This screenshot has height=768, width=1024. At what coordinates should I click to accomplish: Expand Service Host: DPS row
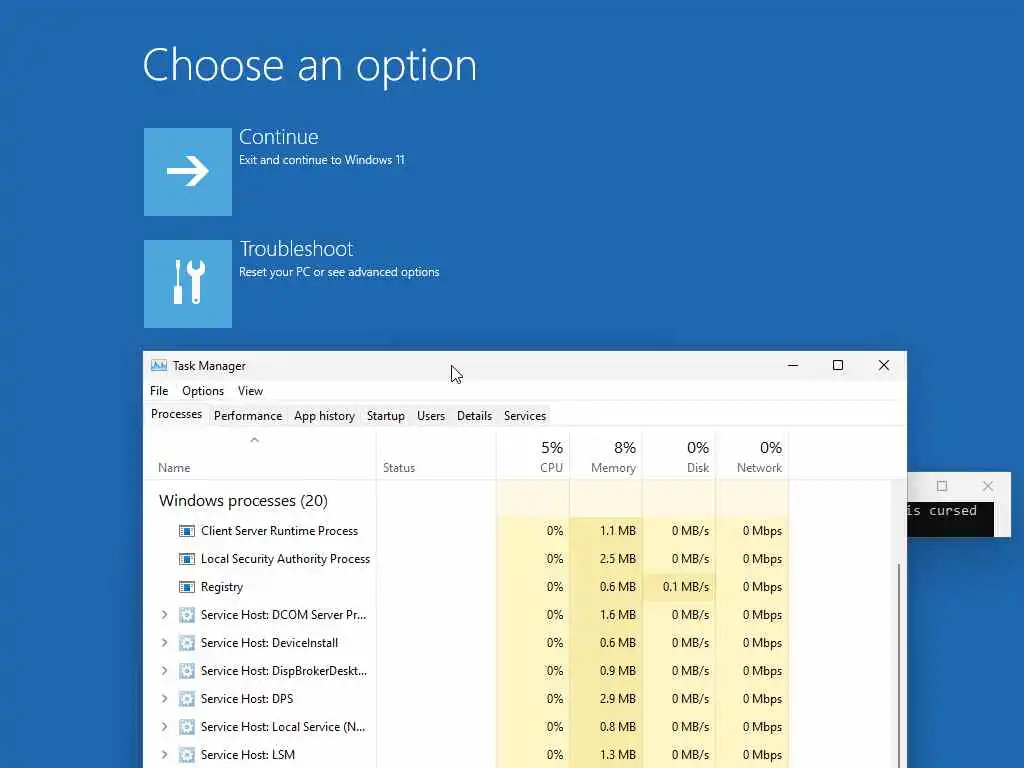(165, 699)
